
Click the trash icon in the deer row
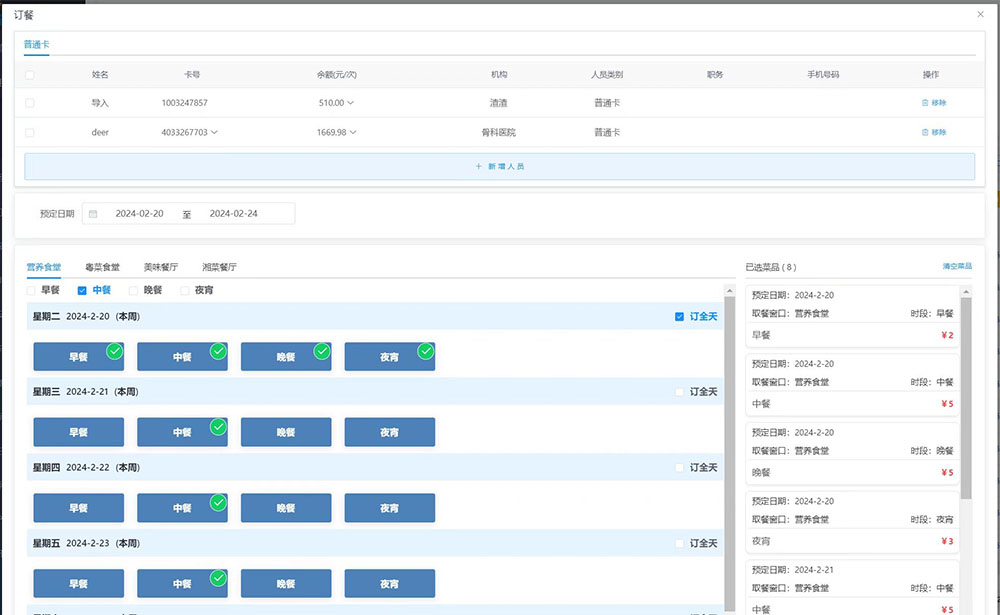pos(925,133)
